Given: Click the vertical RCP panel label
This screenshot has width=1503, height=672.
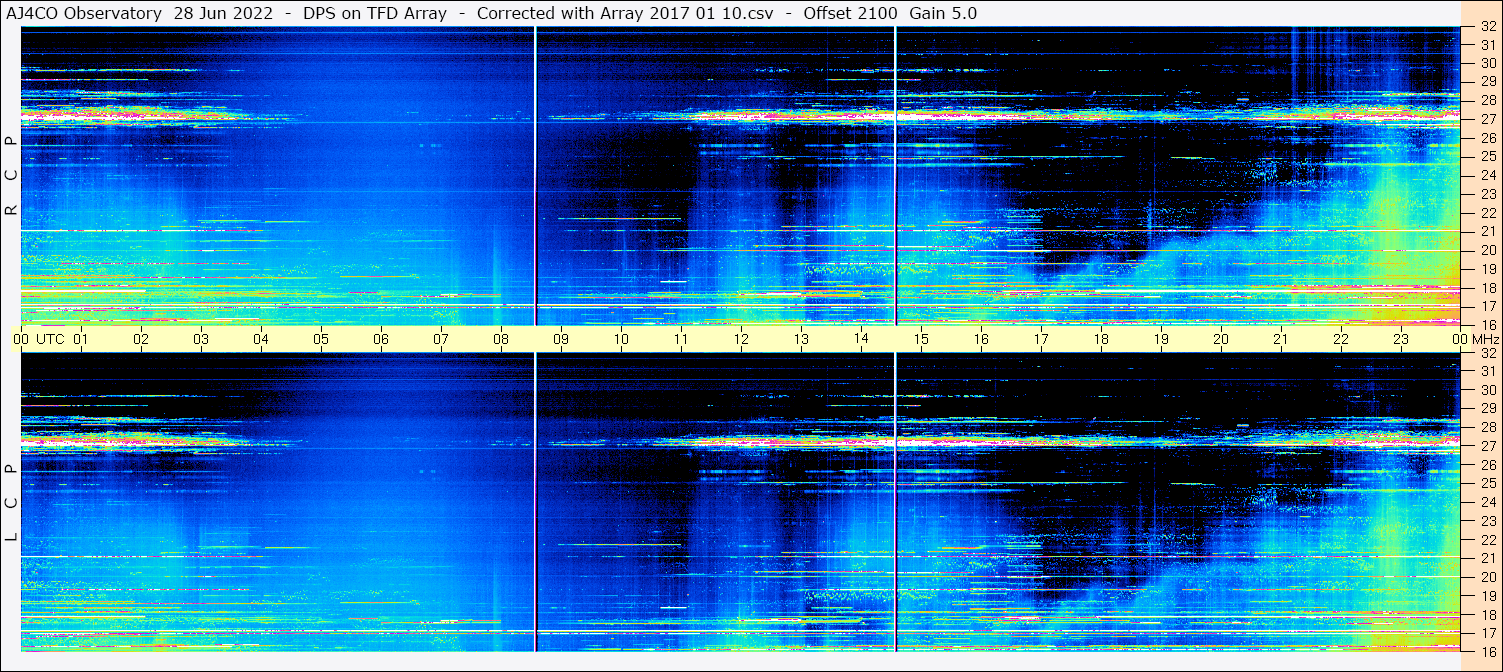Looking at the screenshot, I should 11,176.
